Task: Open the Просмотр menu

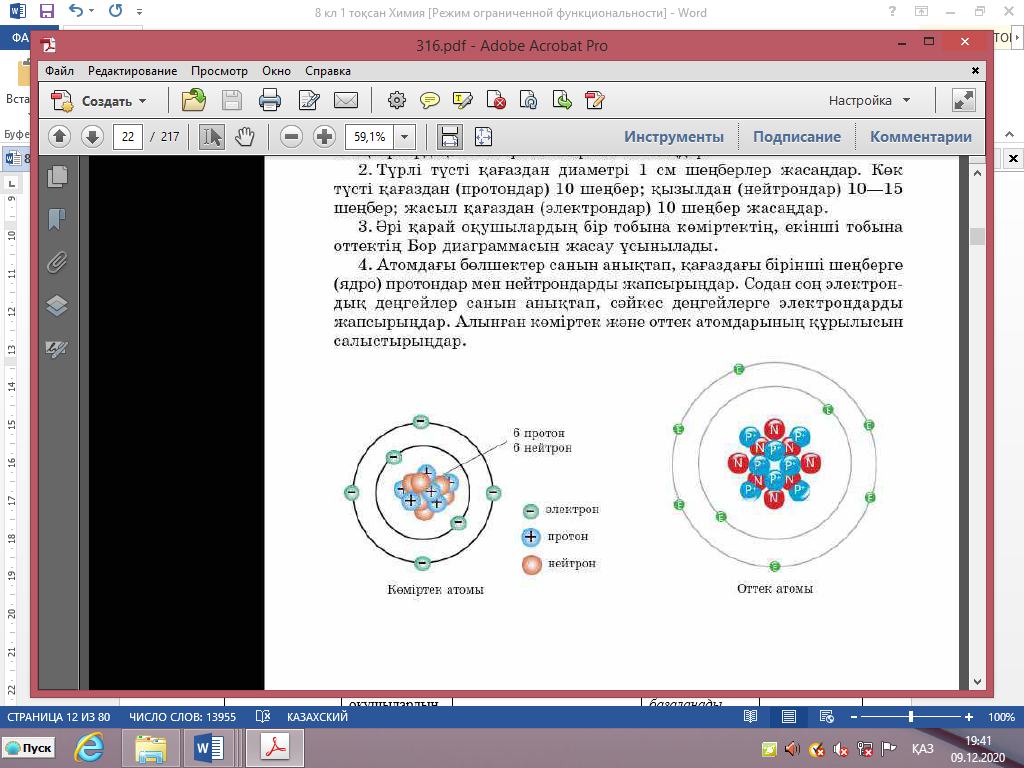Action: (x=219, y=71)
